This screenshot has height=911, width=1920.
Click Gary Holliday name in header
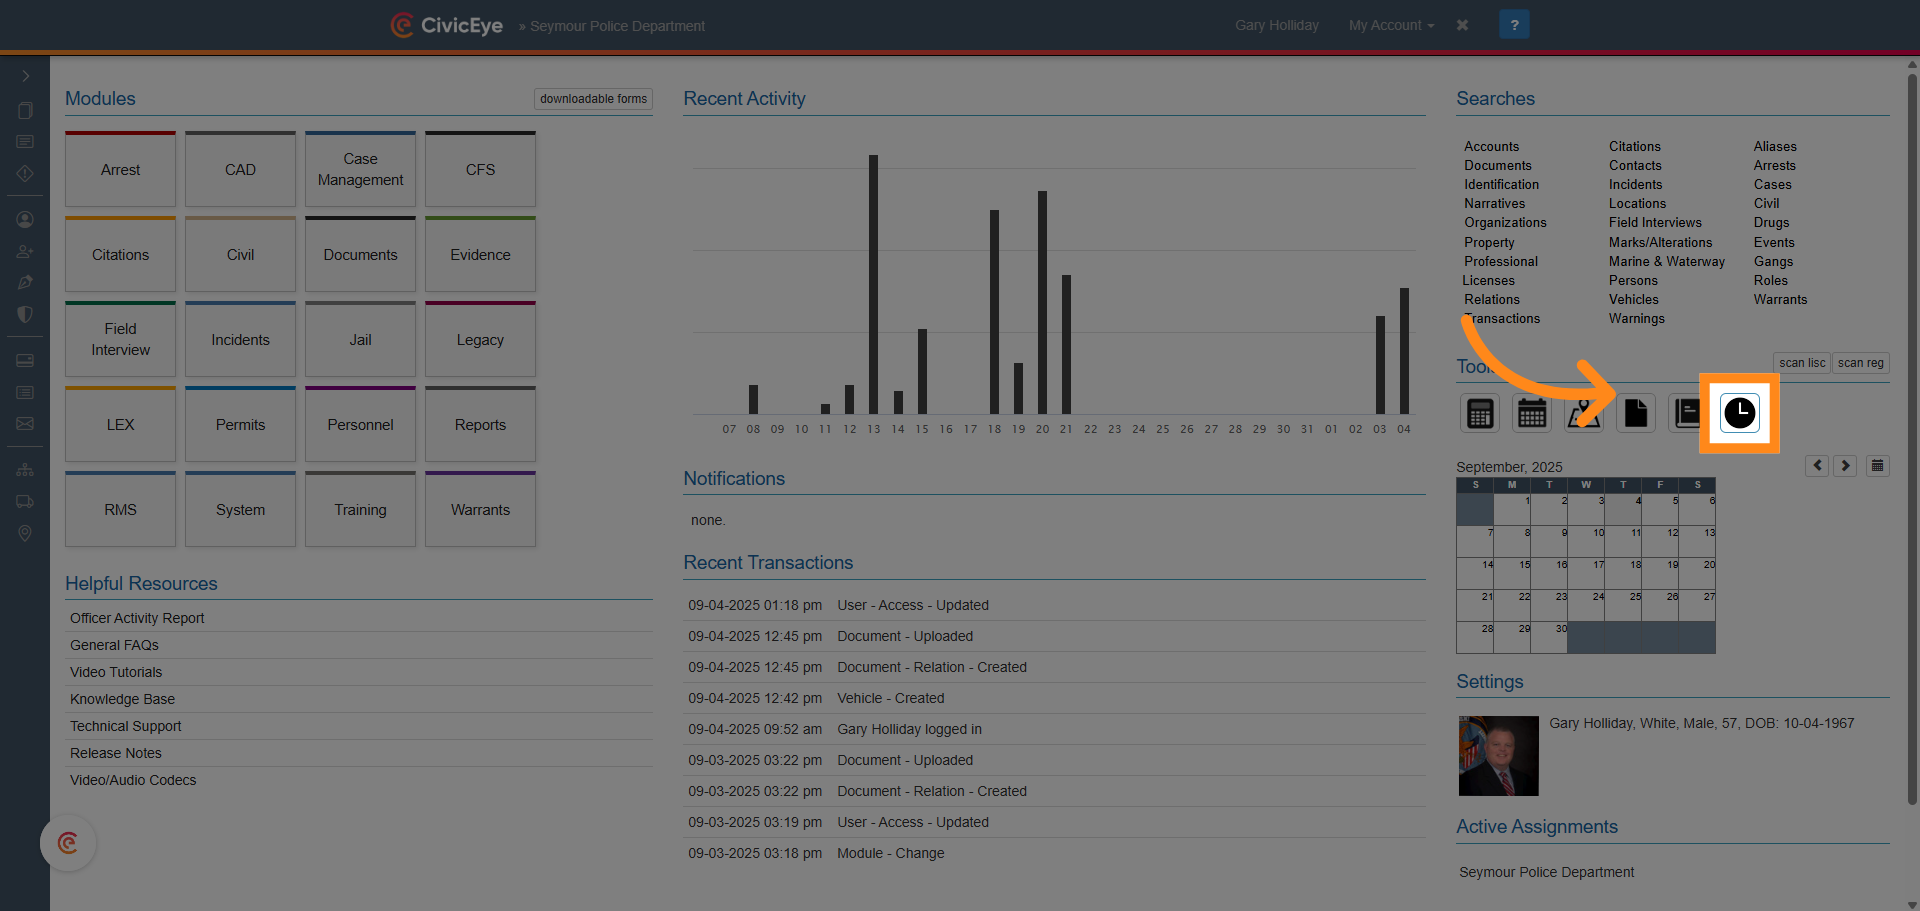1276,25
